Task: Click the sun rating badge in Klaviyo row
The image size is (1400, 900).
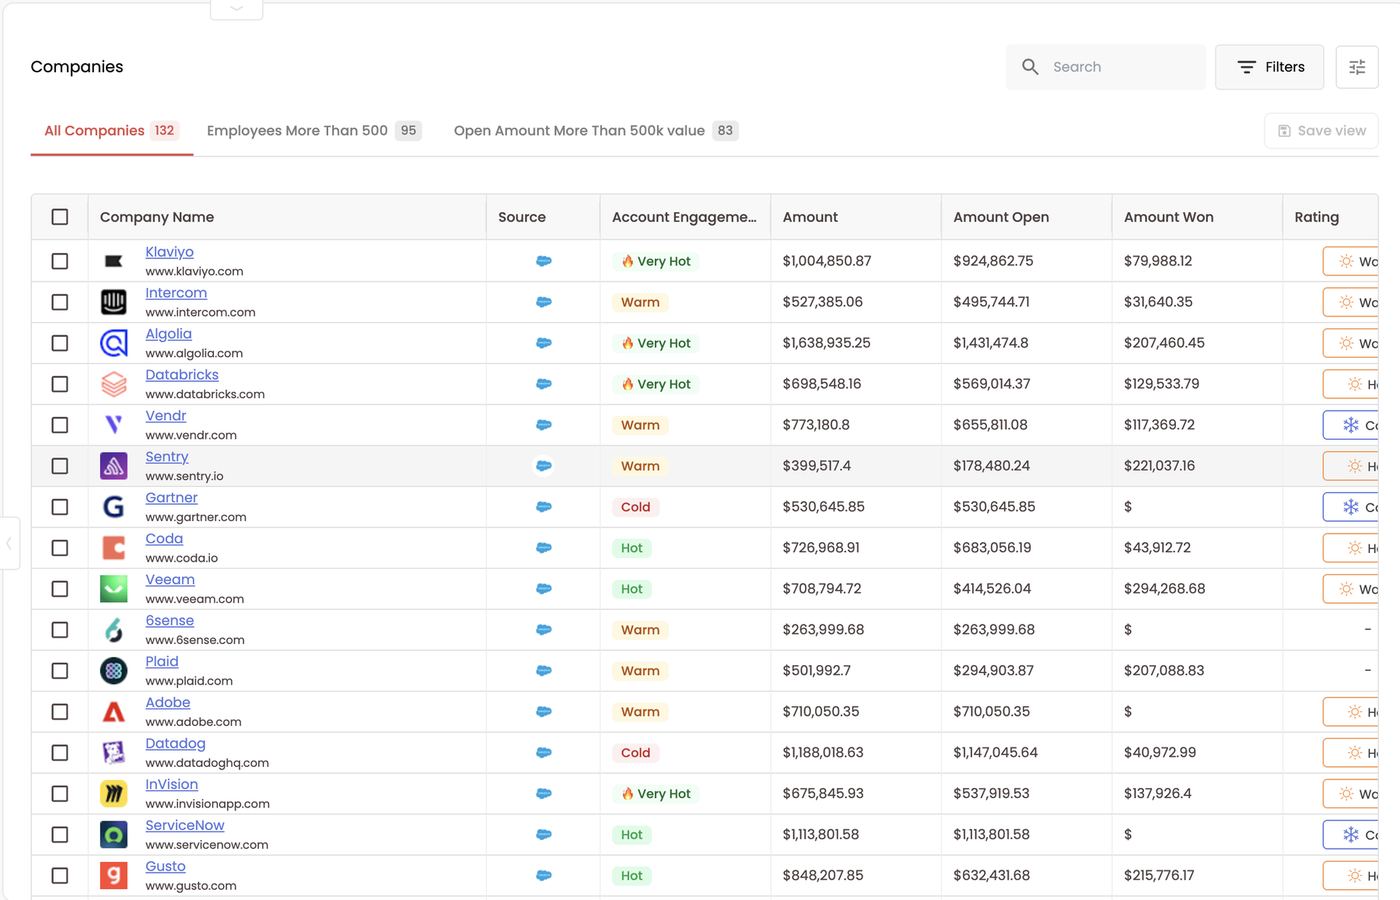Action: coord(1351,261)
